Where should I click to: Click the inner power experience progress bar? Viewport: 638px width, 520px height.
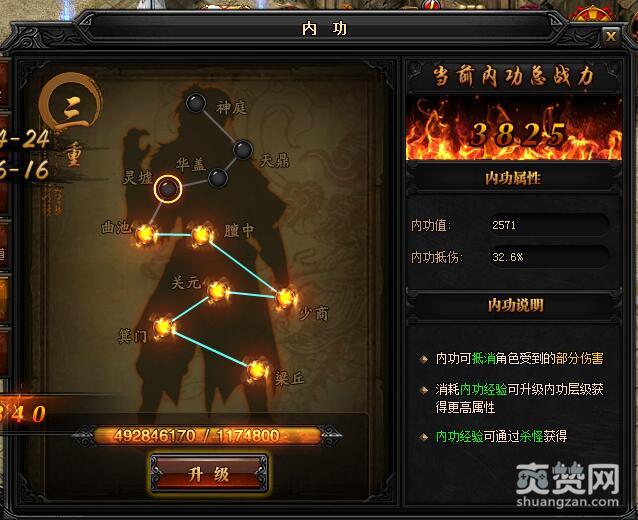(x=208, y=436)
